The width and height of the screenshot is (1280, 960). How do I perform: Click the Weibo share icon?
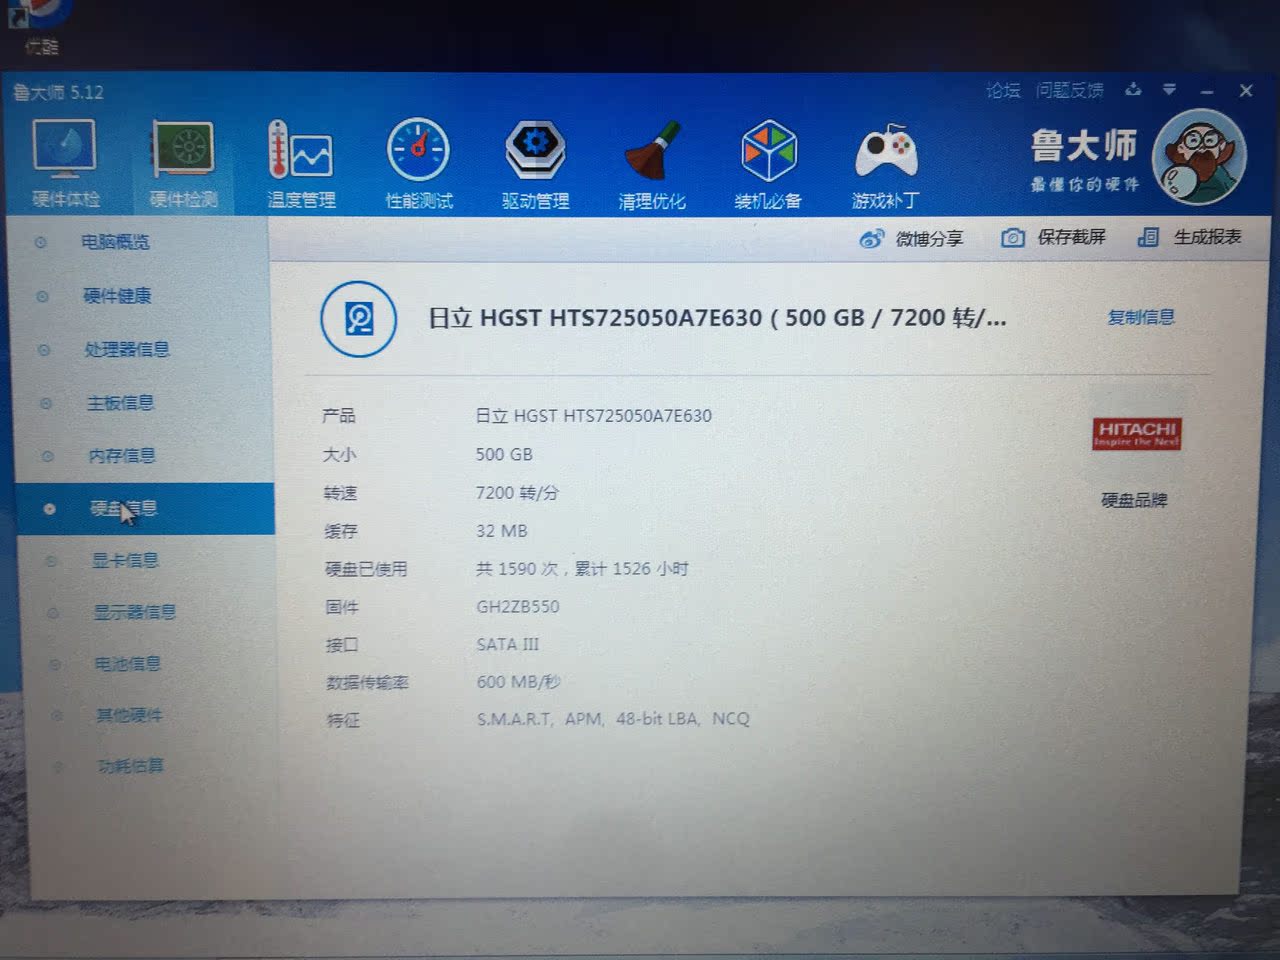pos(872,239)
